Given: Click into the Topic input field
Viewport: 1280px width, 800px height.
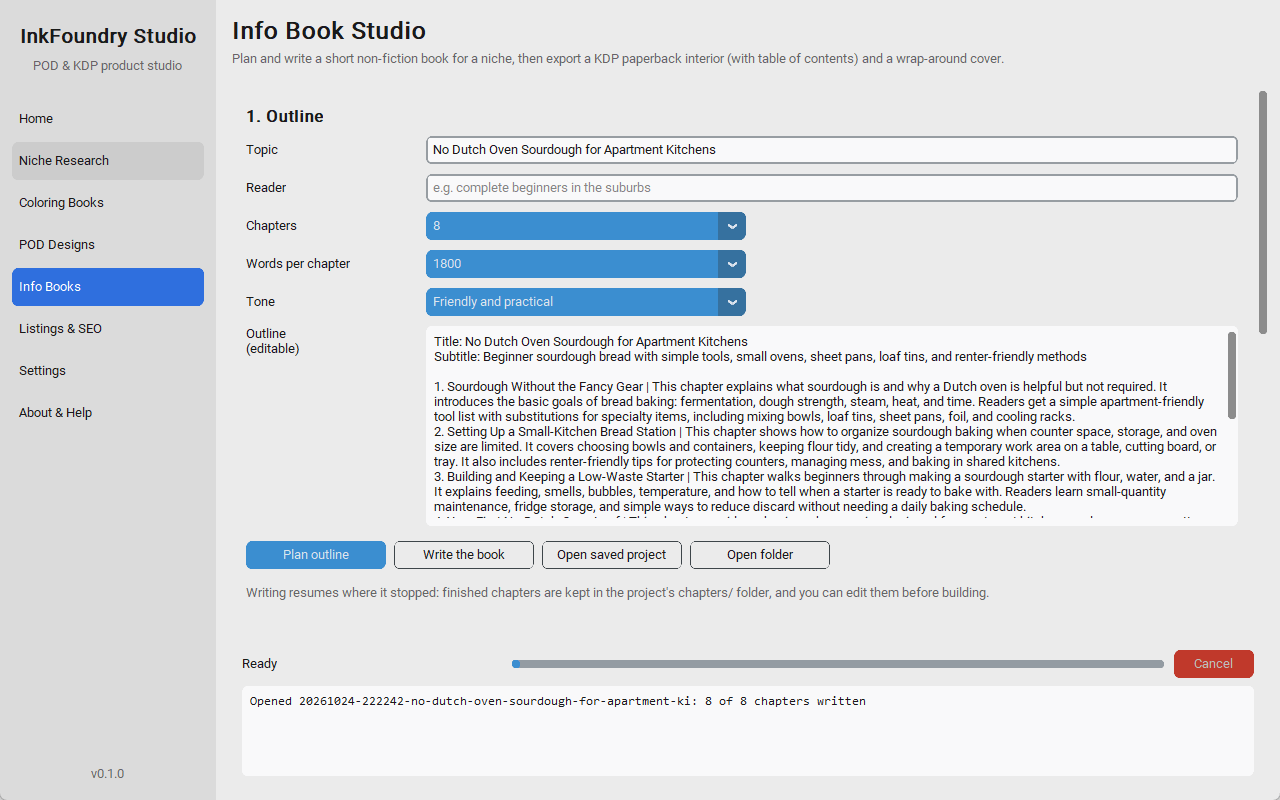Looking at the screenshot, I should 831,150.
